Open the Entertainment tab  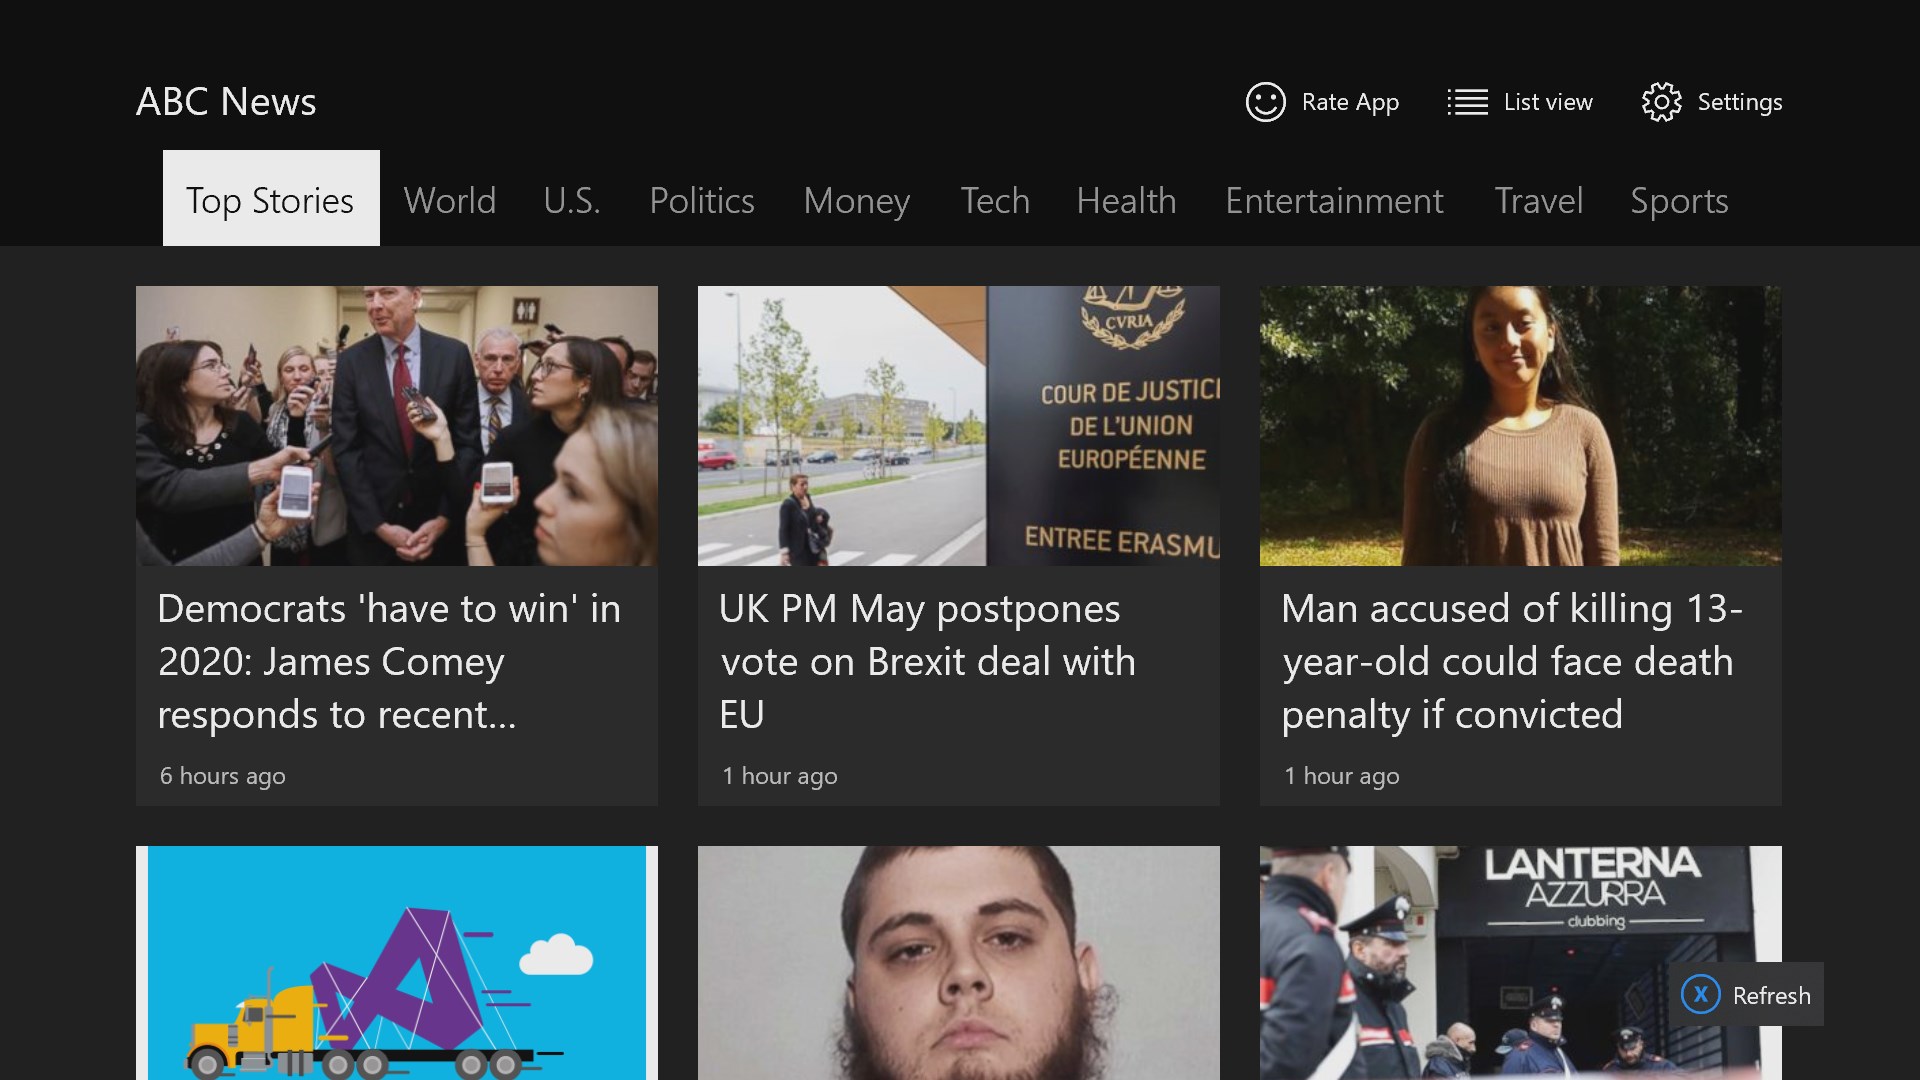click(1334, 201)
